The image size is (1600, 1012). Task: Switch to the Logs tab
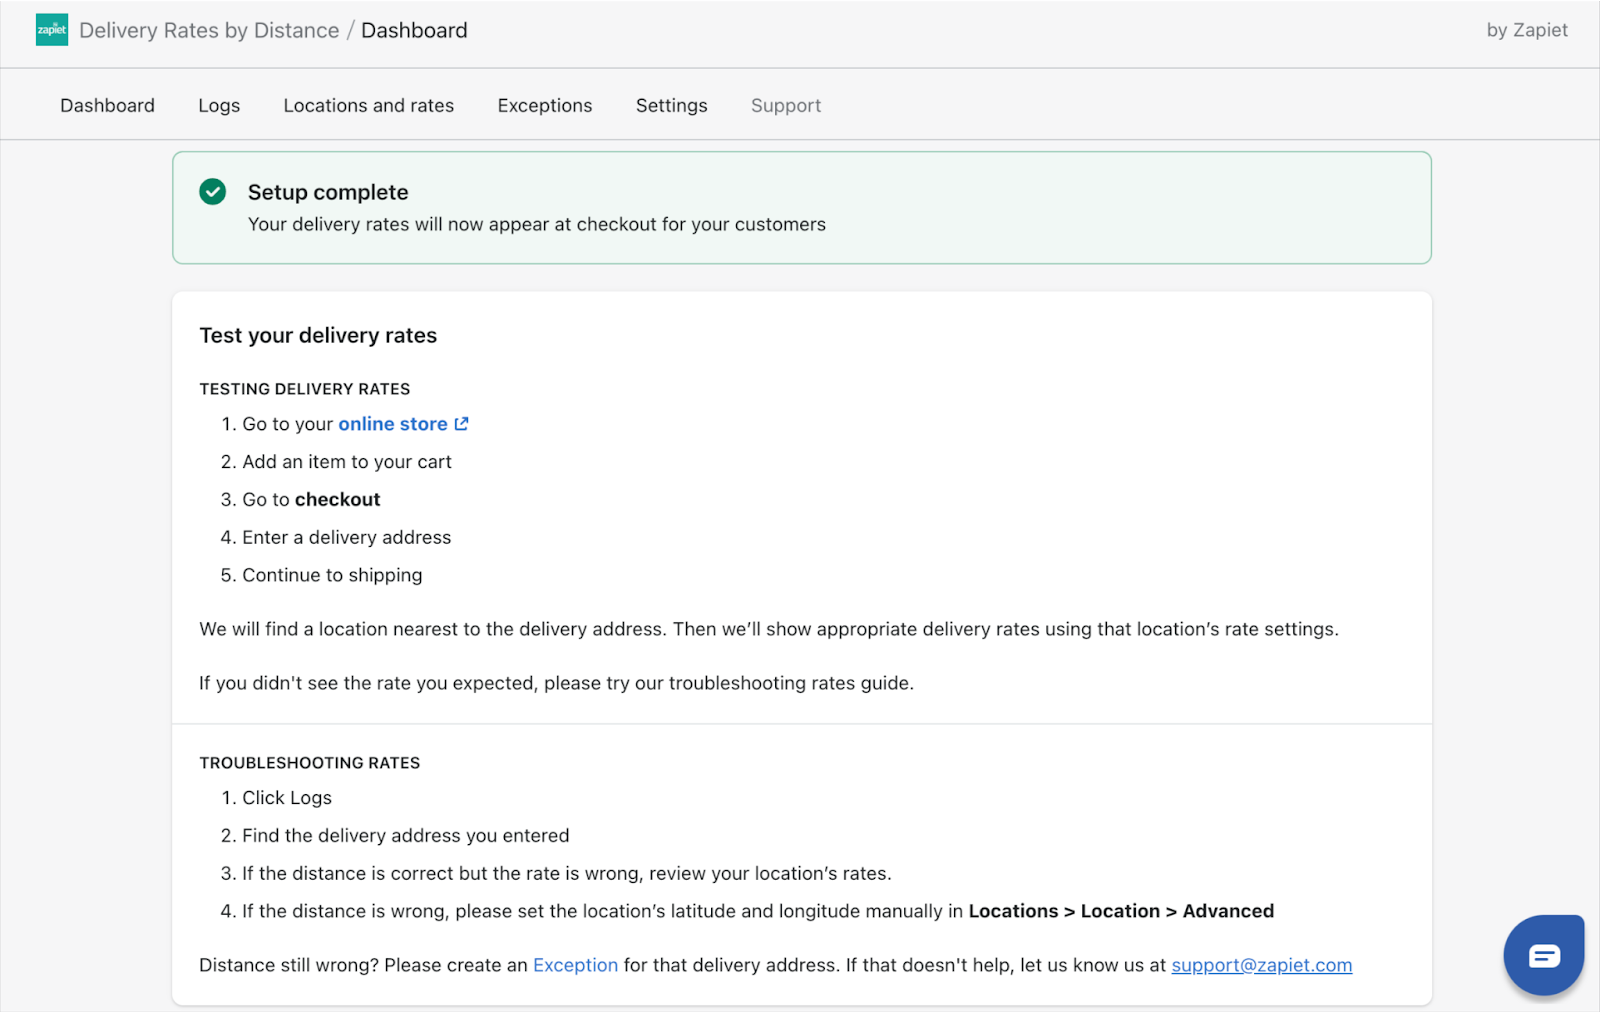(x=219, y=105)
